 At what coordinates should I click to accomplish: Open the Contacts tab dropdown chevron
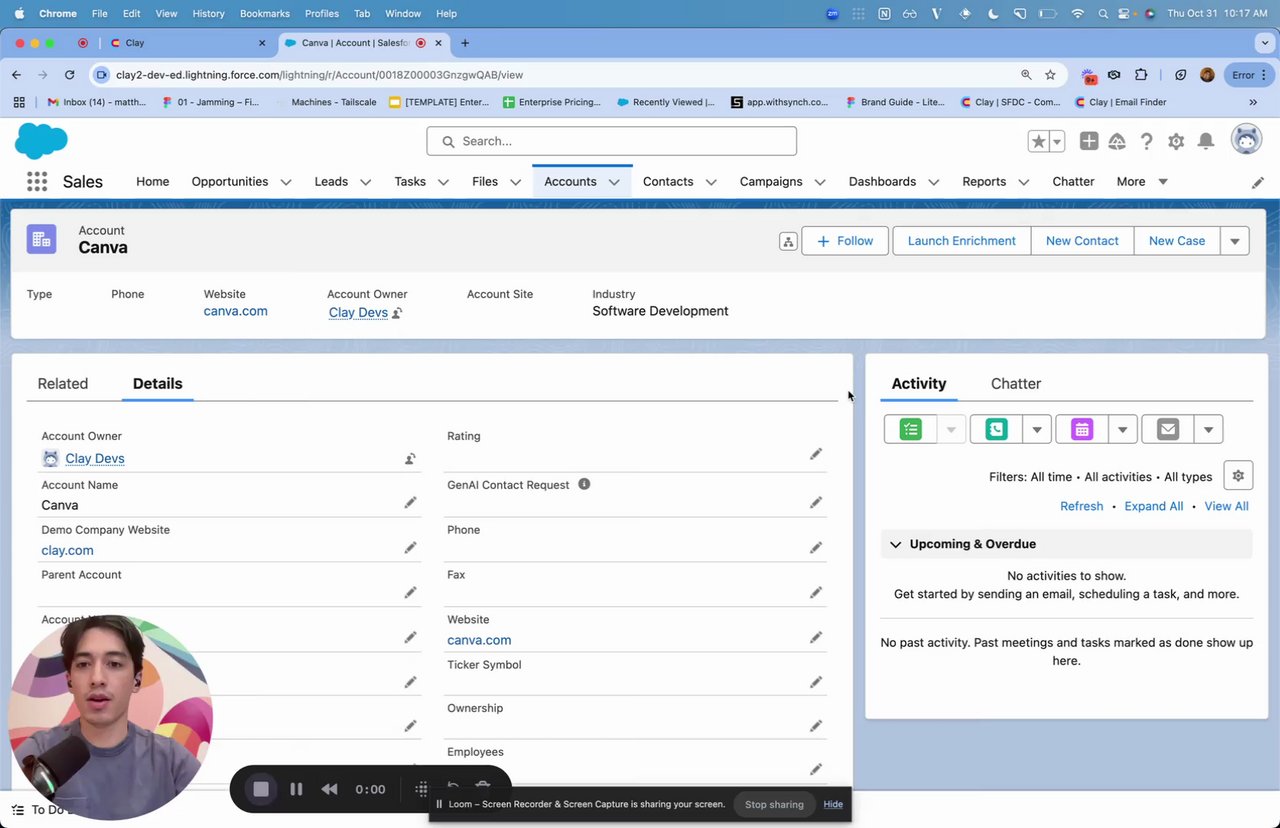point(711,182)
